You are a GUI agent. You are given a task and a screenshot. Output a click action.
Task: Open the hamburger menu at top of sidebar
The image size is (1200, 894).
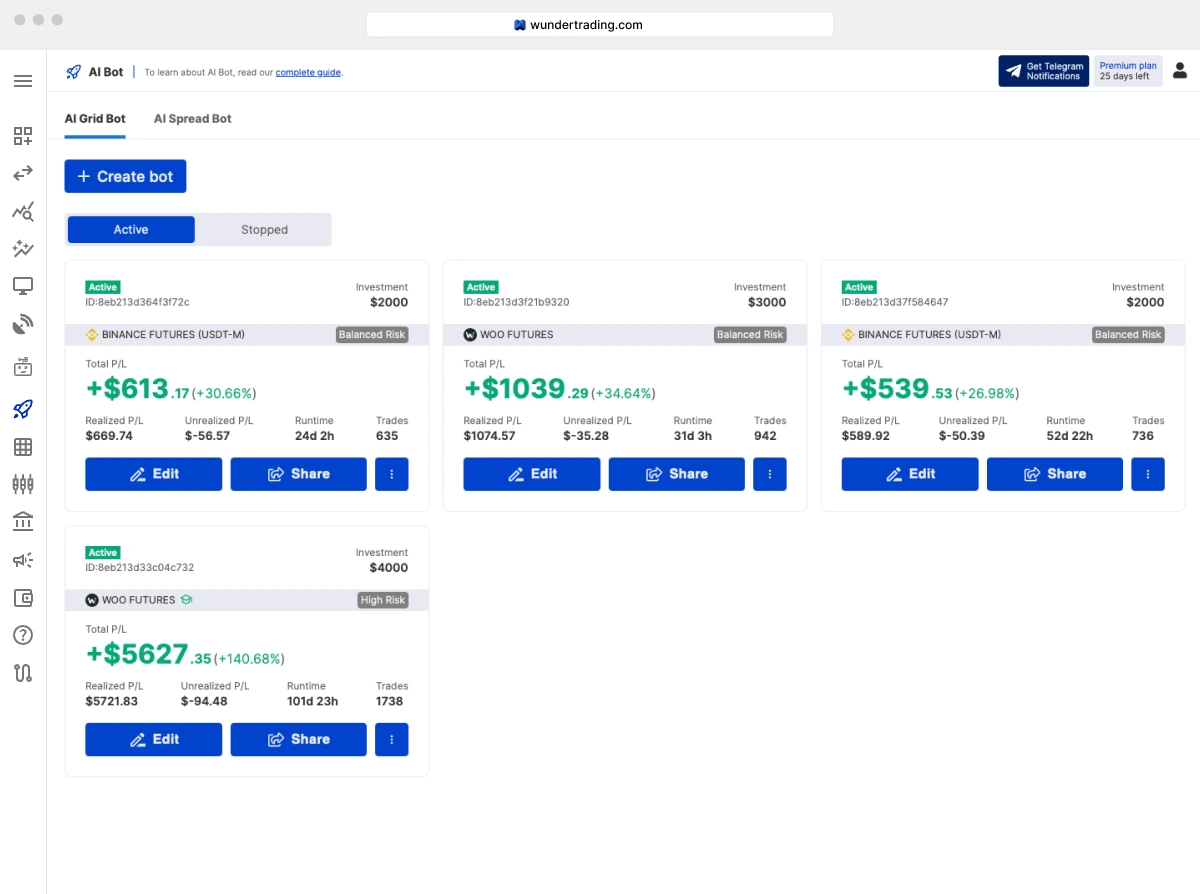click(23, 81)
